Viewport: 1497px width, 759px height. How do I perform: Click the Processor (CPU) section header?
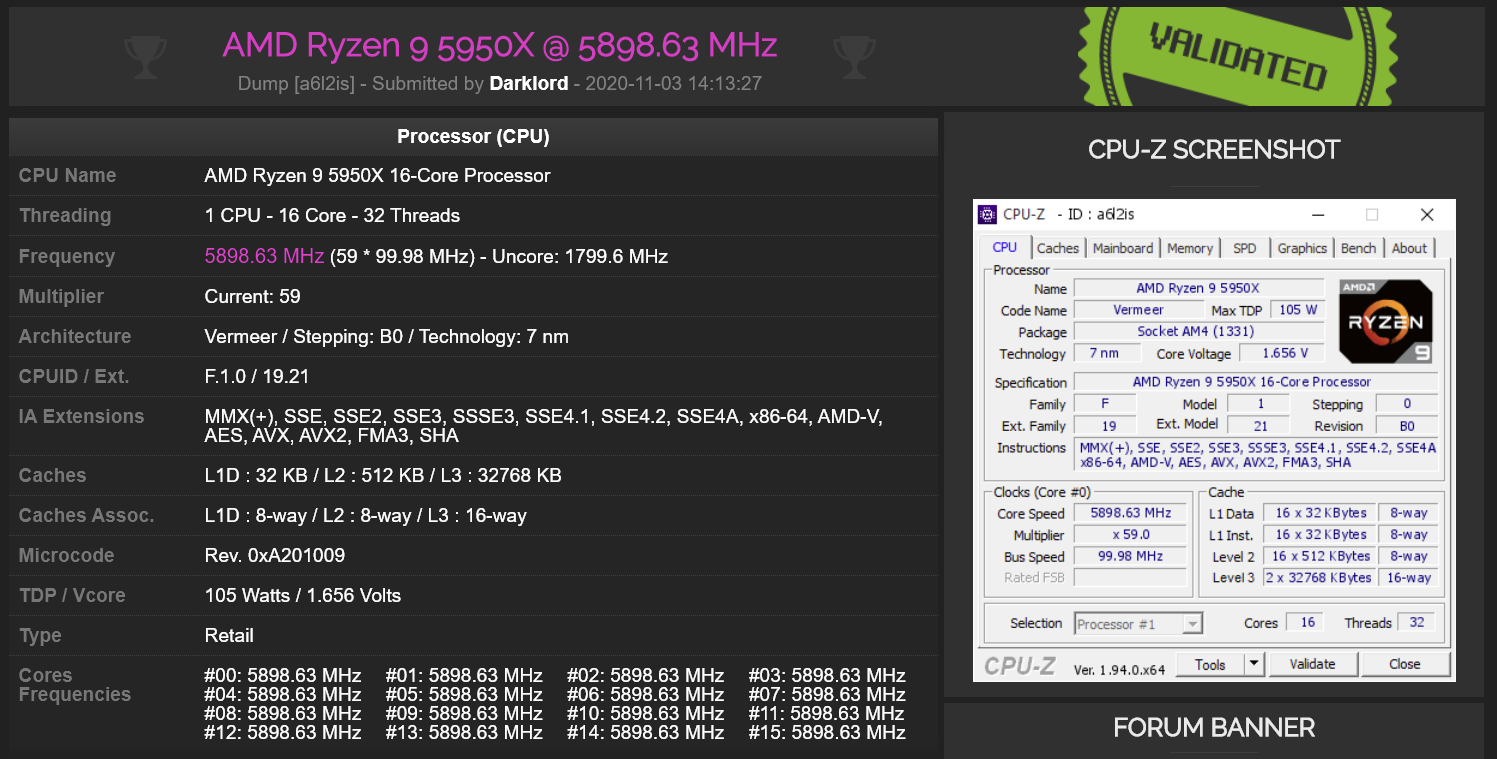[x=473, y=136]
